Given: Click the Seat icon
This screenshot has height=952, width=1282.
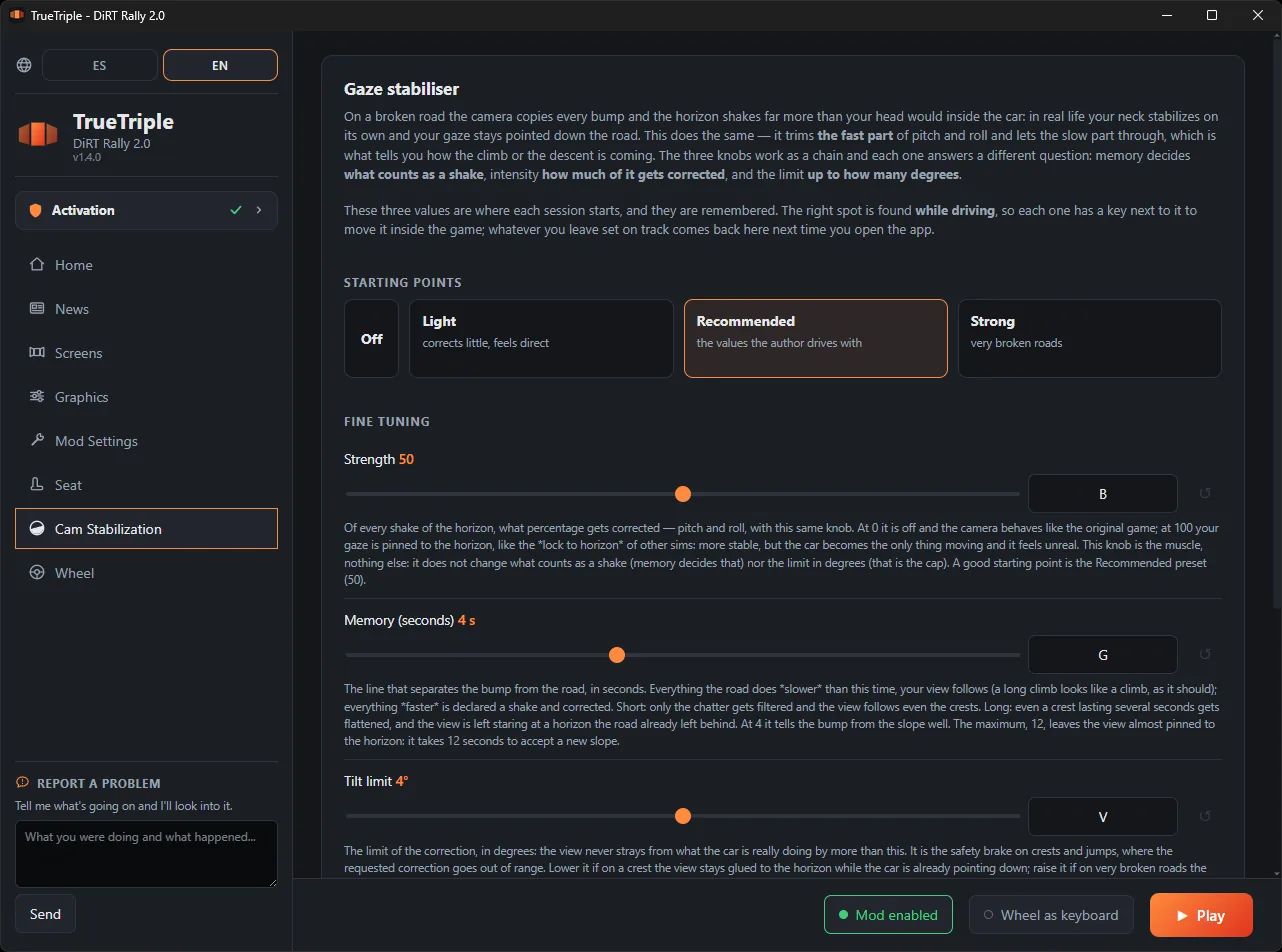Looking at the screenshot, I should 37,485.
